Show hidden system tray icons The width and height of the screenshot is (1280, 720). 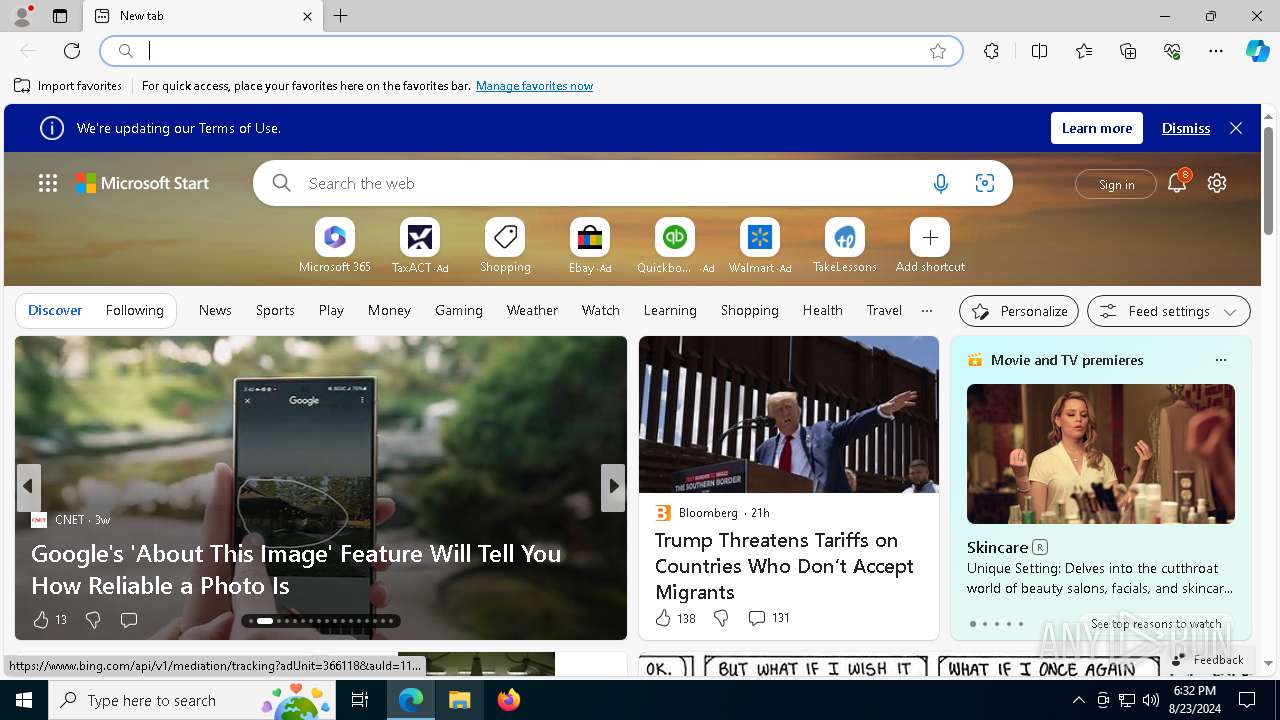tap(1078, 700)
